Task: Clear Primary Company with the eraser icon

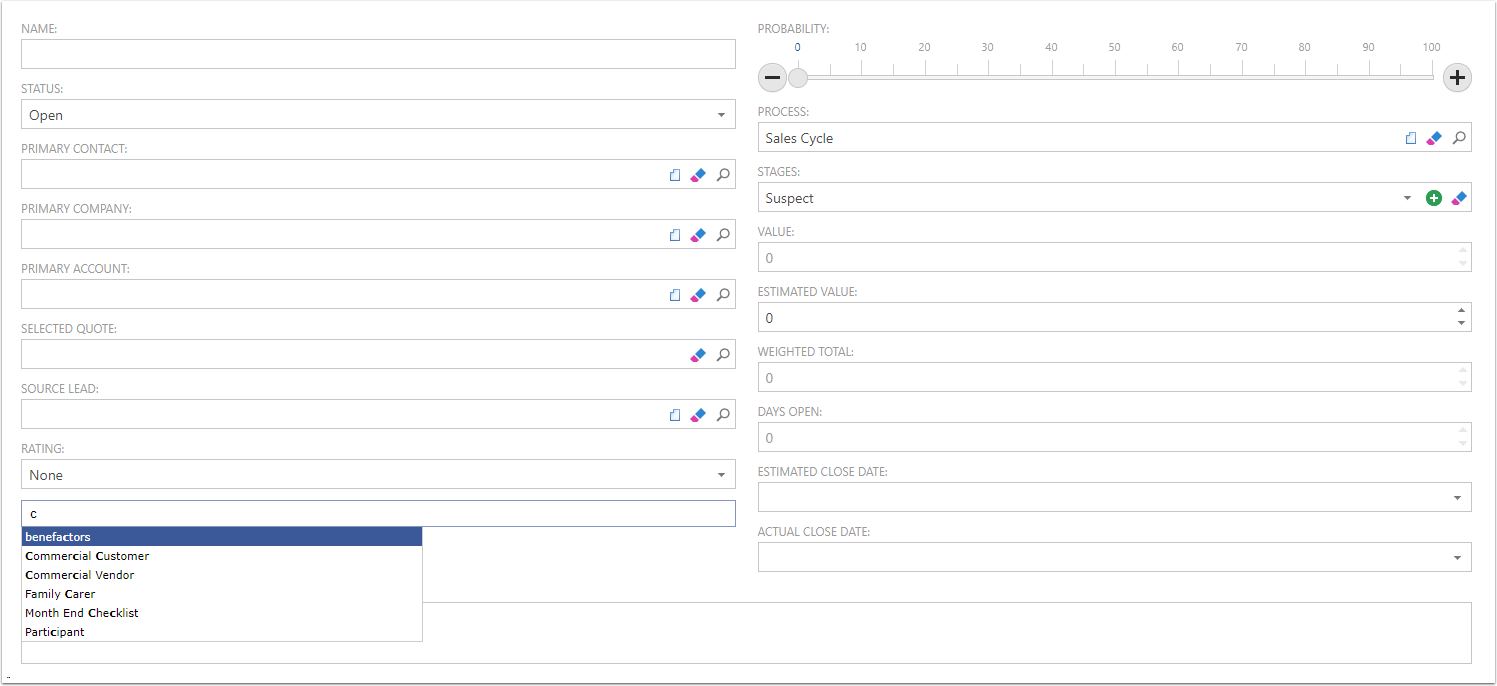Action: [x=698, y=235]
